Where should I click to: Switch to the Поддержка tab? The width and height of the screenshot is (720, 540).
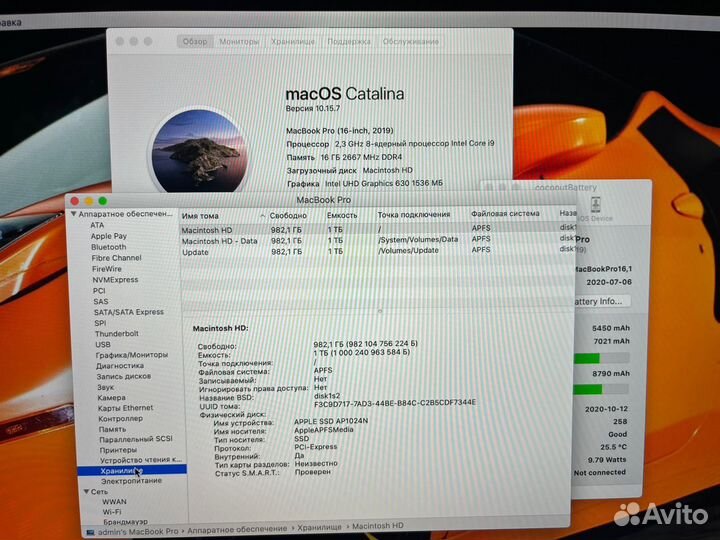point(349,42)
